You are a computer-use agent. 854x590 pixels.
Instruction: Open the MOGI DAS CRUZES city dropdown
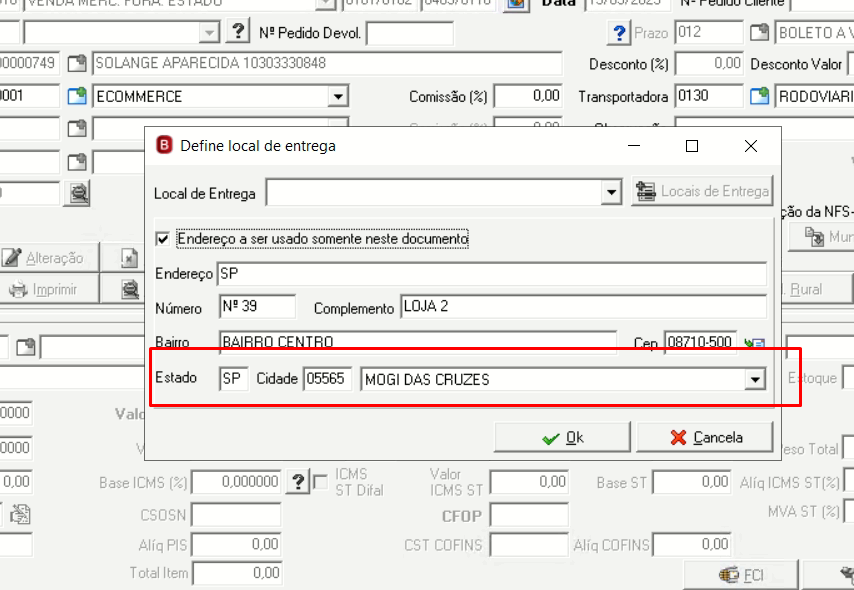tap(755, 379)
